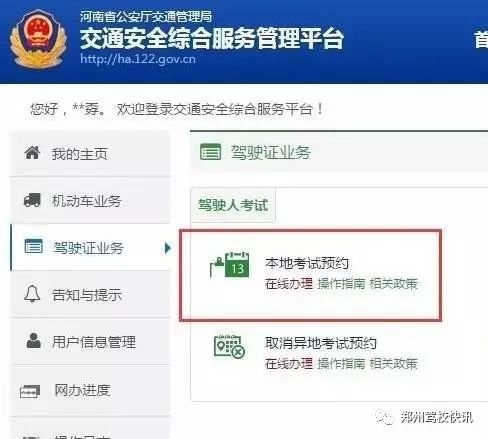Image resolution: width=488 pixels, height=439 pixels.
Task: Click 在线办理 under 本地考试预约
Action: click(289, 284)
